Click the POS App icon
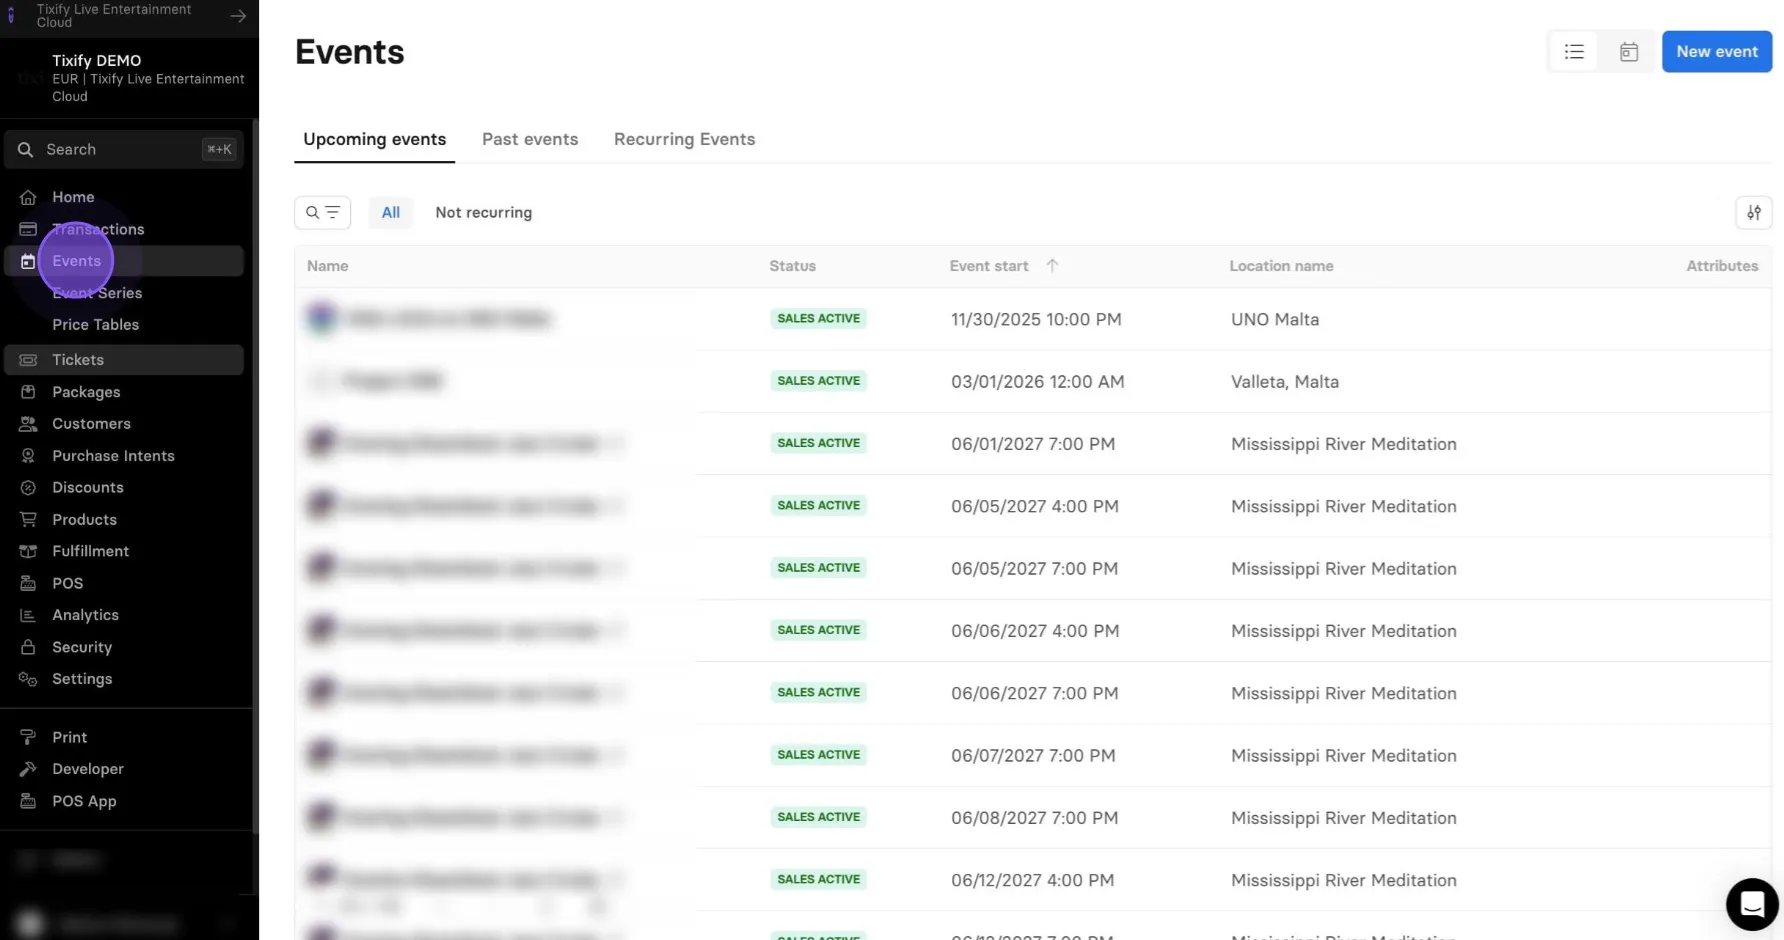Screen dimensions: 1784x940 (28, 801)
